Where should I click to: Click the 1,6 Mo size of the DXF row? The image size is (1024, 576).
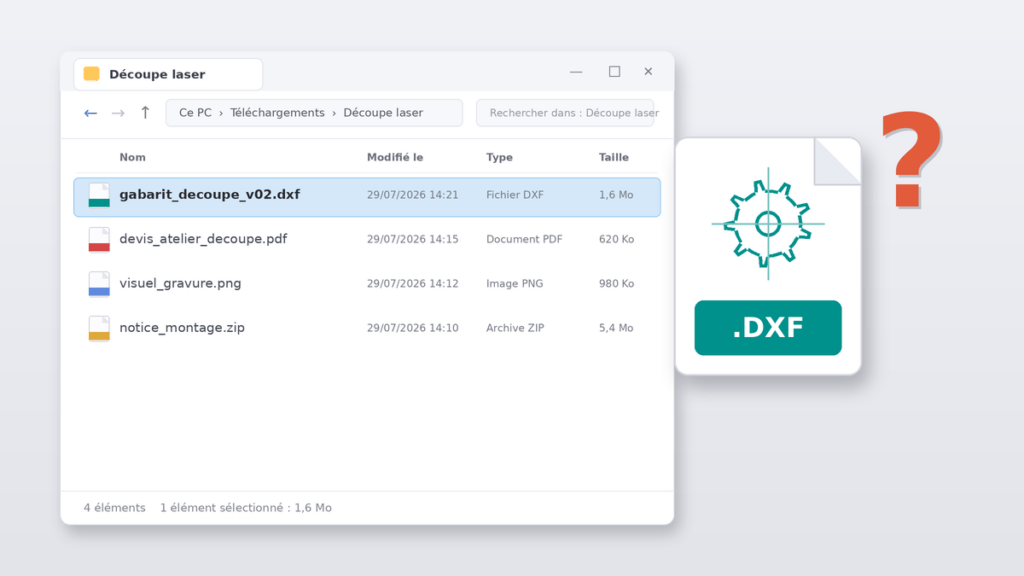pos(616,195)
